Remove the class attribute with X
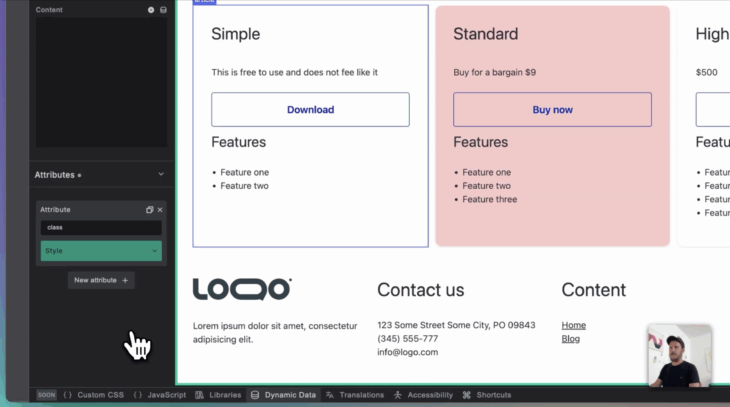 (160, 210)
